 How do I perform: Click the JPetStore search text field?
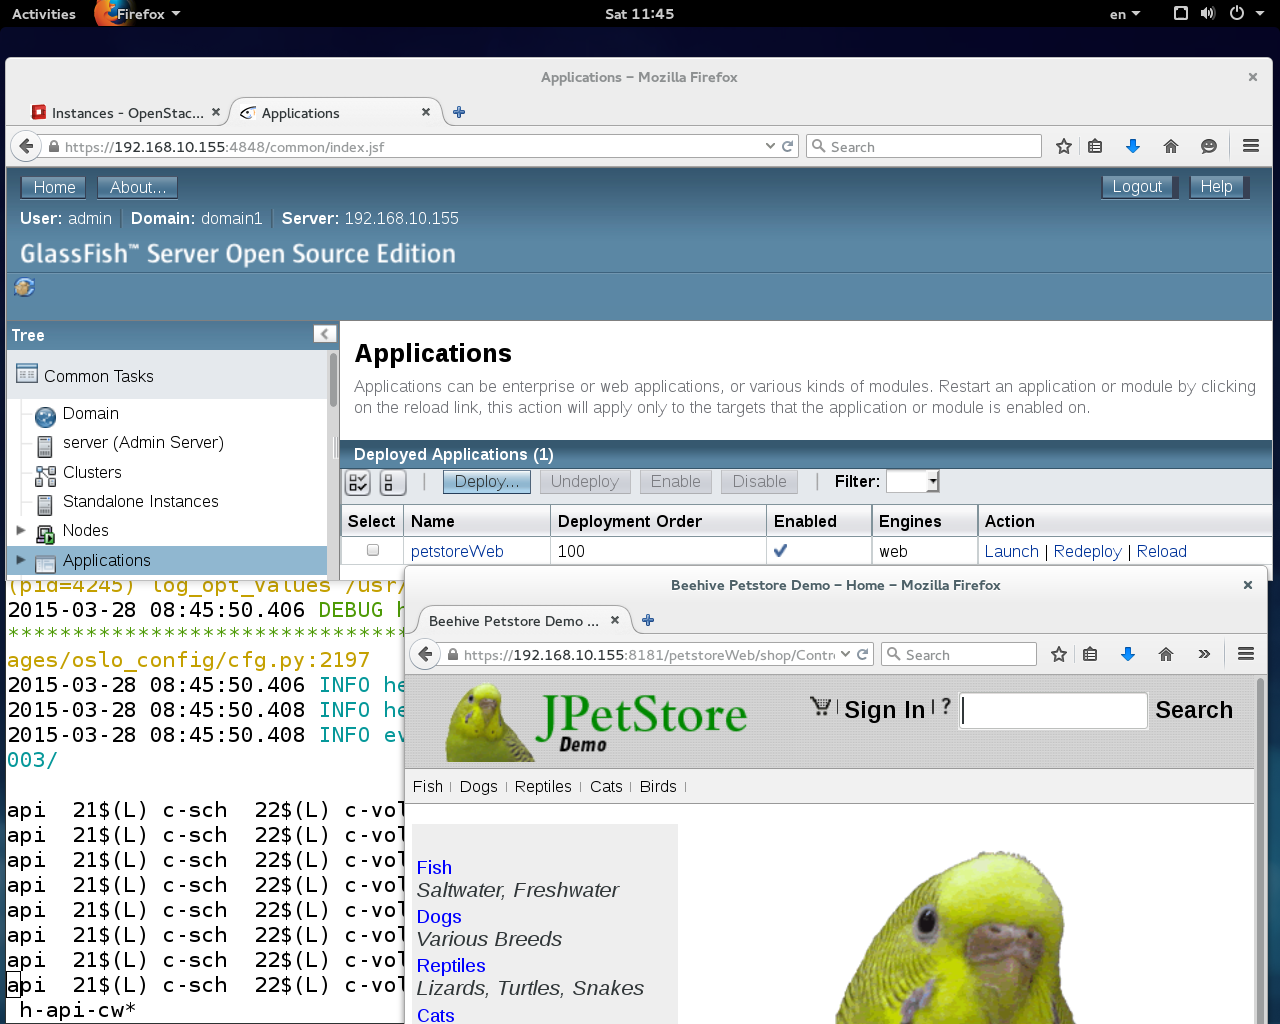point(1053,710)
